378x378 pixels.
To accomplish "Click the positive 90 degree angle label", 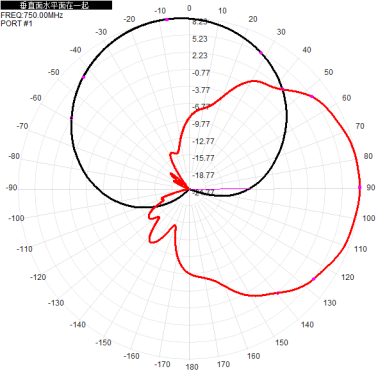I will (371, 187).
